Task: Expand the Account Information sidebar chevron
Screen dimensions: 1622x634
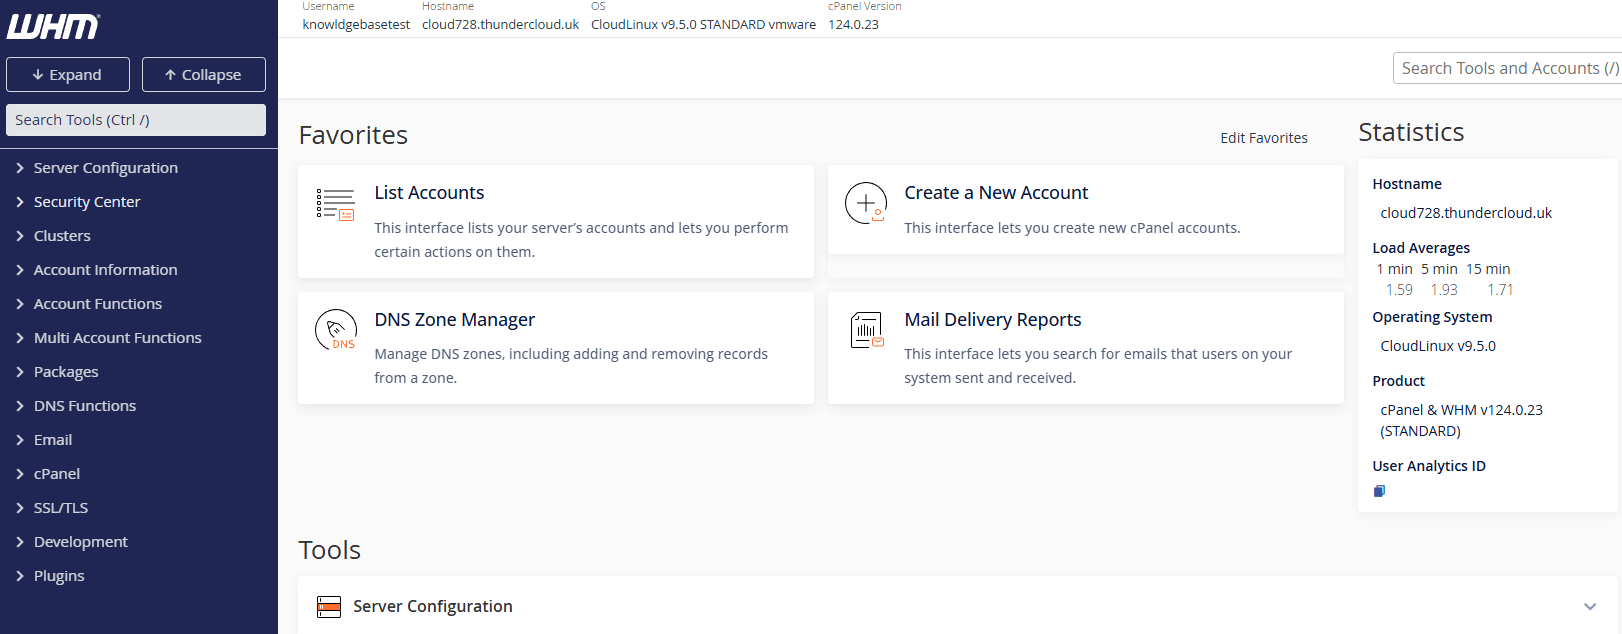Action: pyautogui.click(x=20, y=270)
